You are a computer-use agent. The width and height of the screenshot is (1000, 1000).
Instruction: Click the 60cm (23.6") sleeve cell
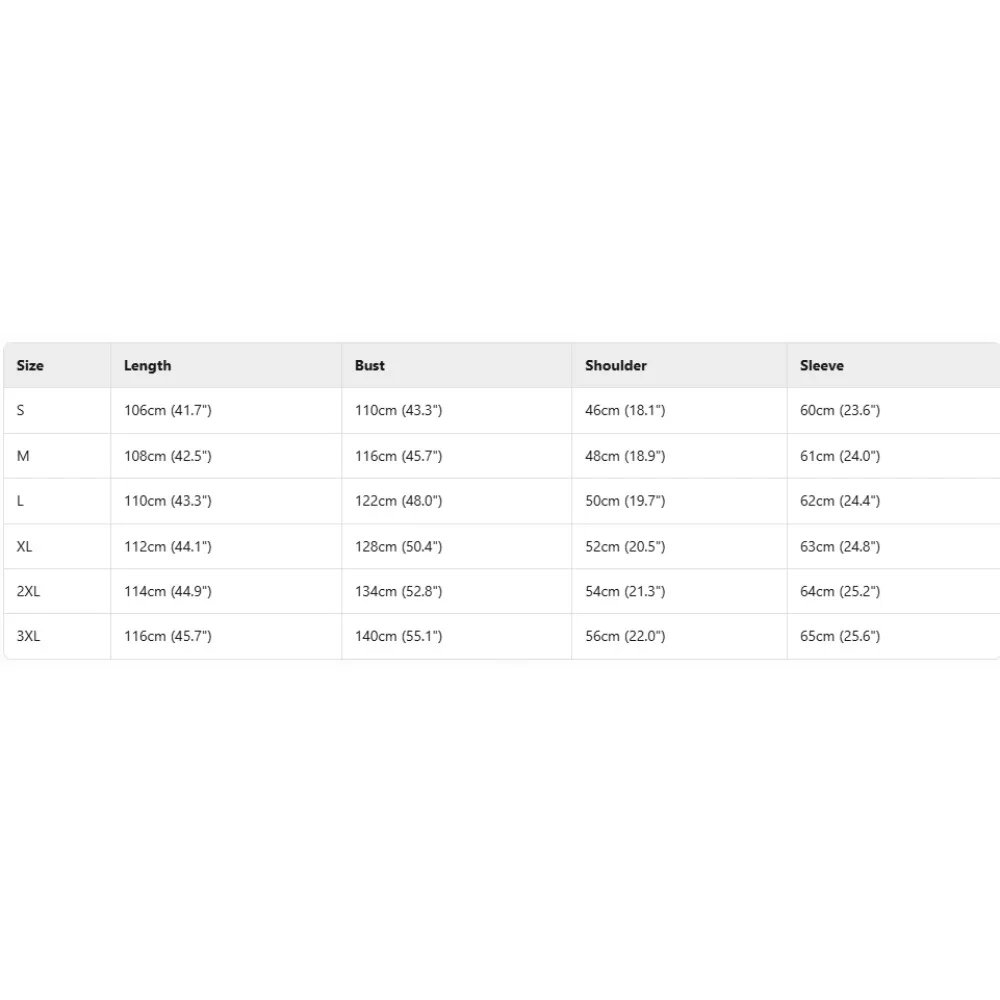[x=839, y=411]
